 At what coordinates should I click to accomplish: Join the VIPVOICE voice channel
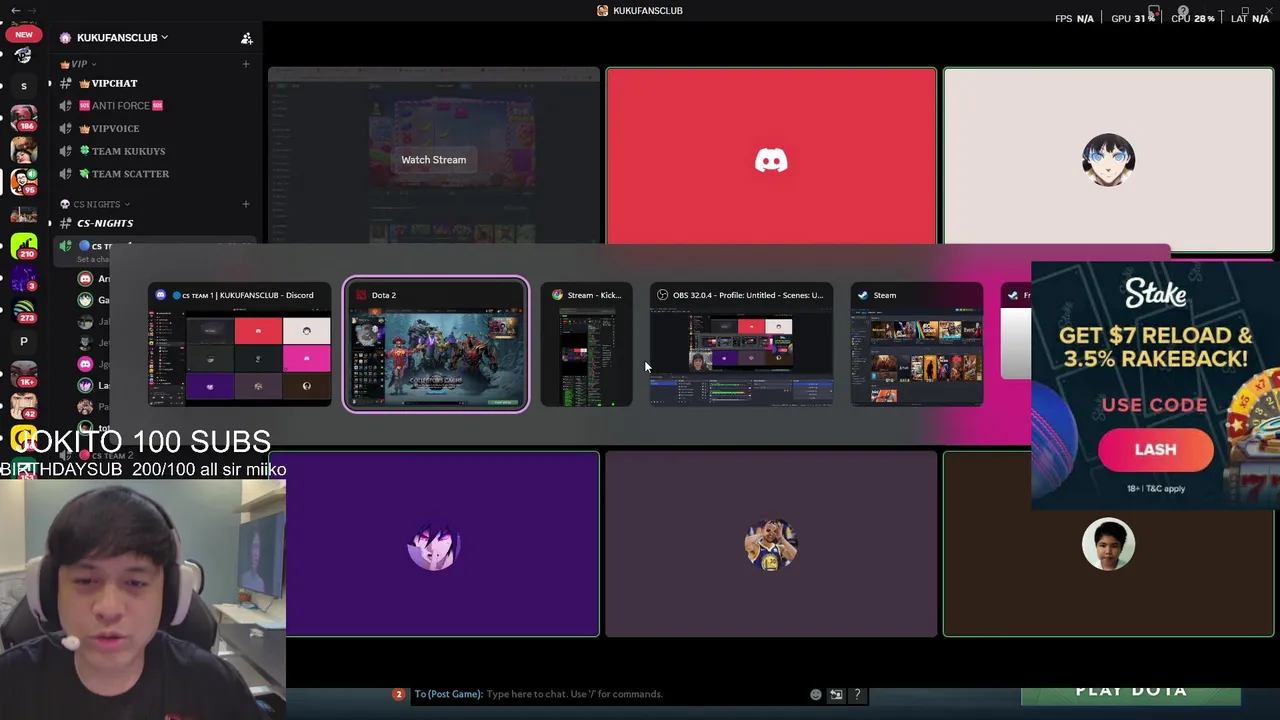[x=115, y=128]
